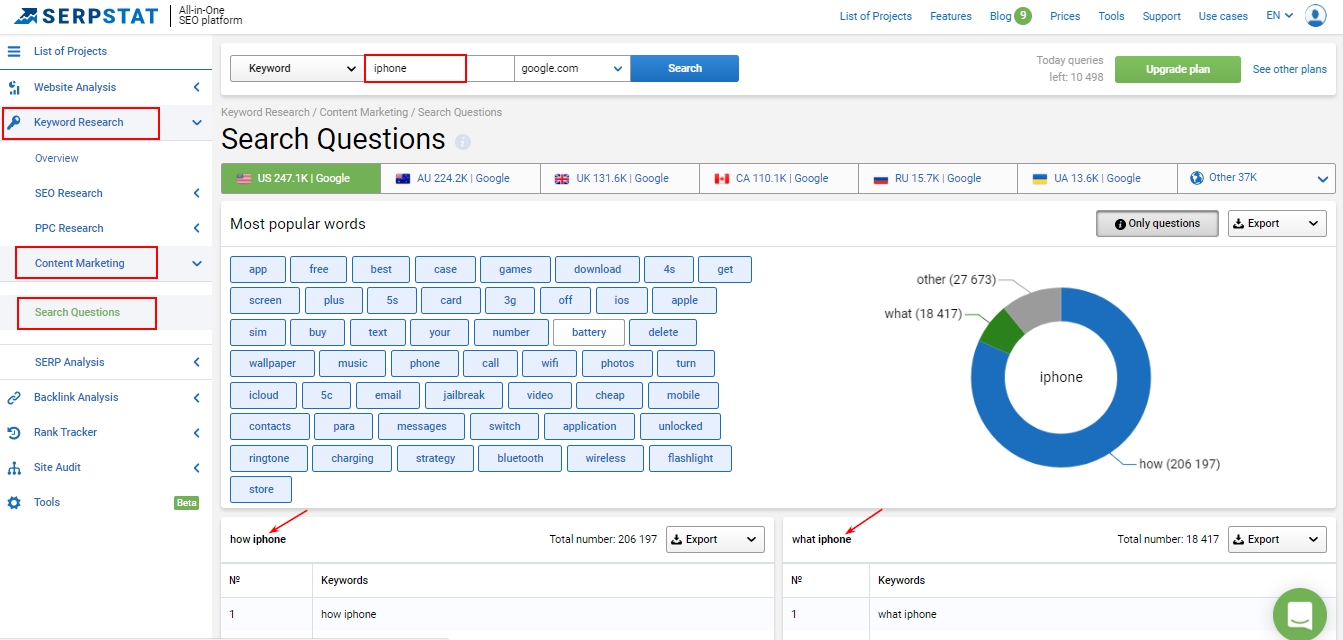This screenshot has height=640, width=1343.
Task: Open the google.com database dropdown
Action: coord(572,68)
